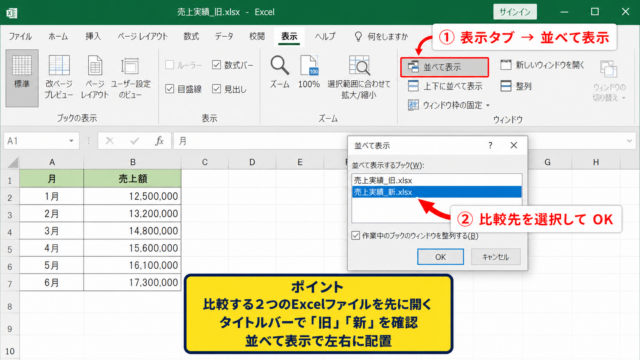This screenshot has width=640, height=360.
Task: Select column A header
Action: click(52, 162)
